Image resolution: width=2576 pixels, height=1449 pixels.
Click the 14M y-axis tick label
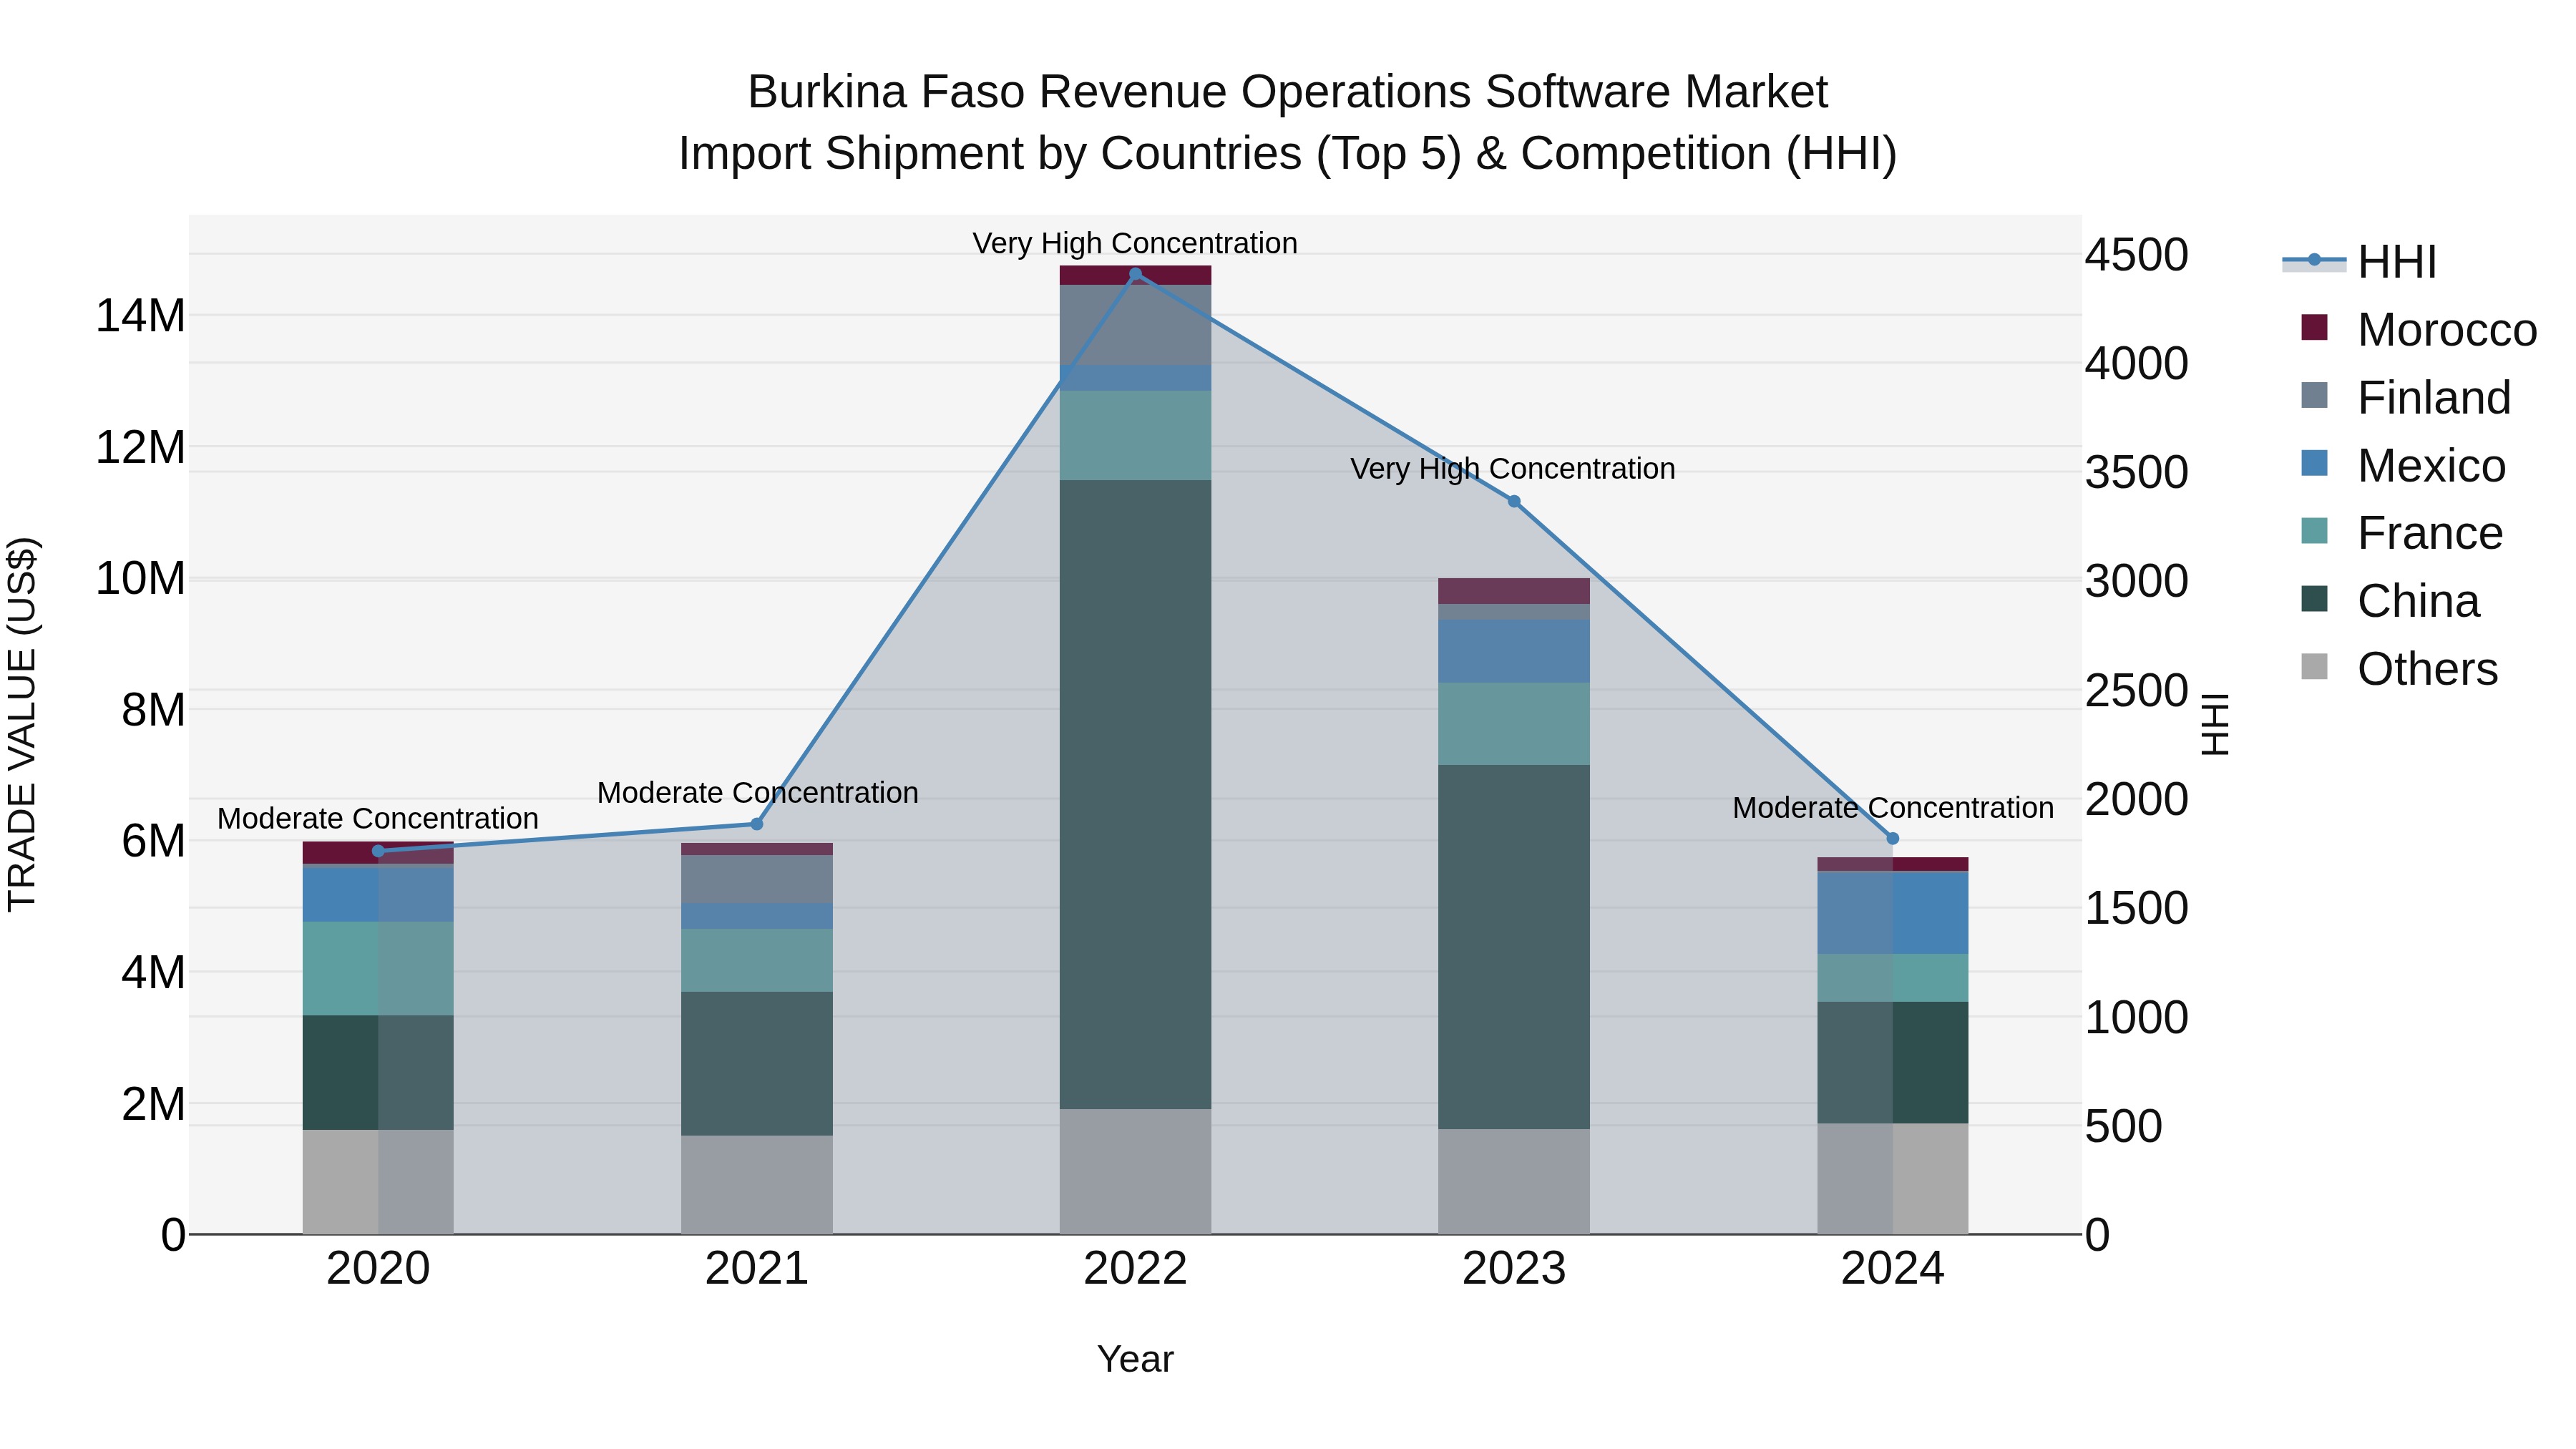coord(140,316)
